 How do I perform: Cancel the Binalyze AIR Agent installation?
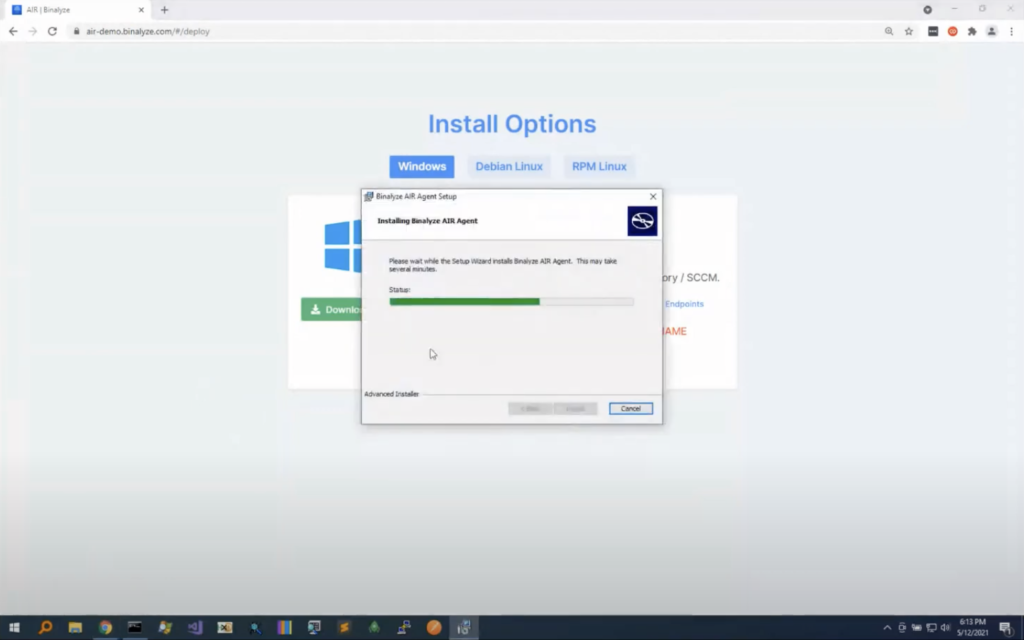click(x=630, y=409)
